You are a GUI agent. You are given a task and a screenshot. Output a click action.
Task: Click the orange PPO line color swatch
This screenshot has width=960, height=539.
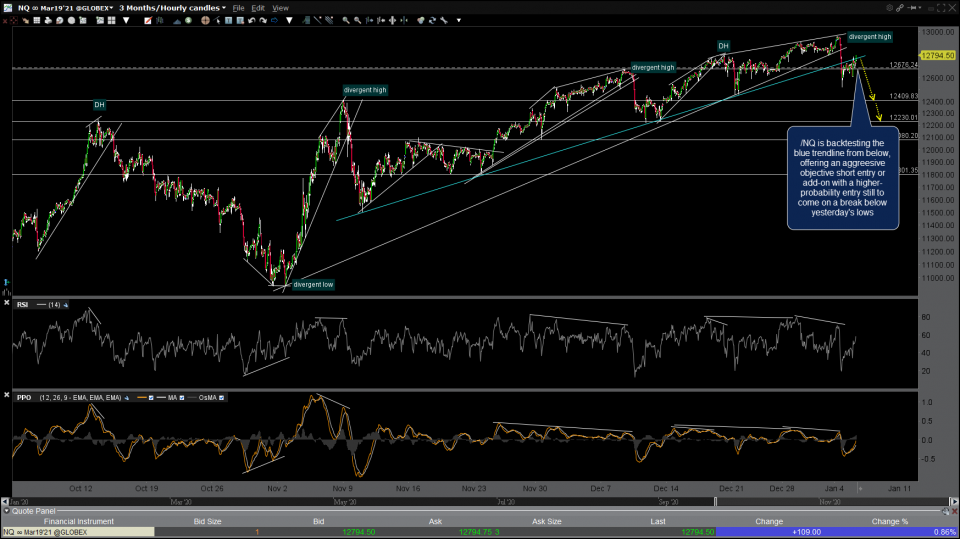click(142, 398)
